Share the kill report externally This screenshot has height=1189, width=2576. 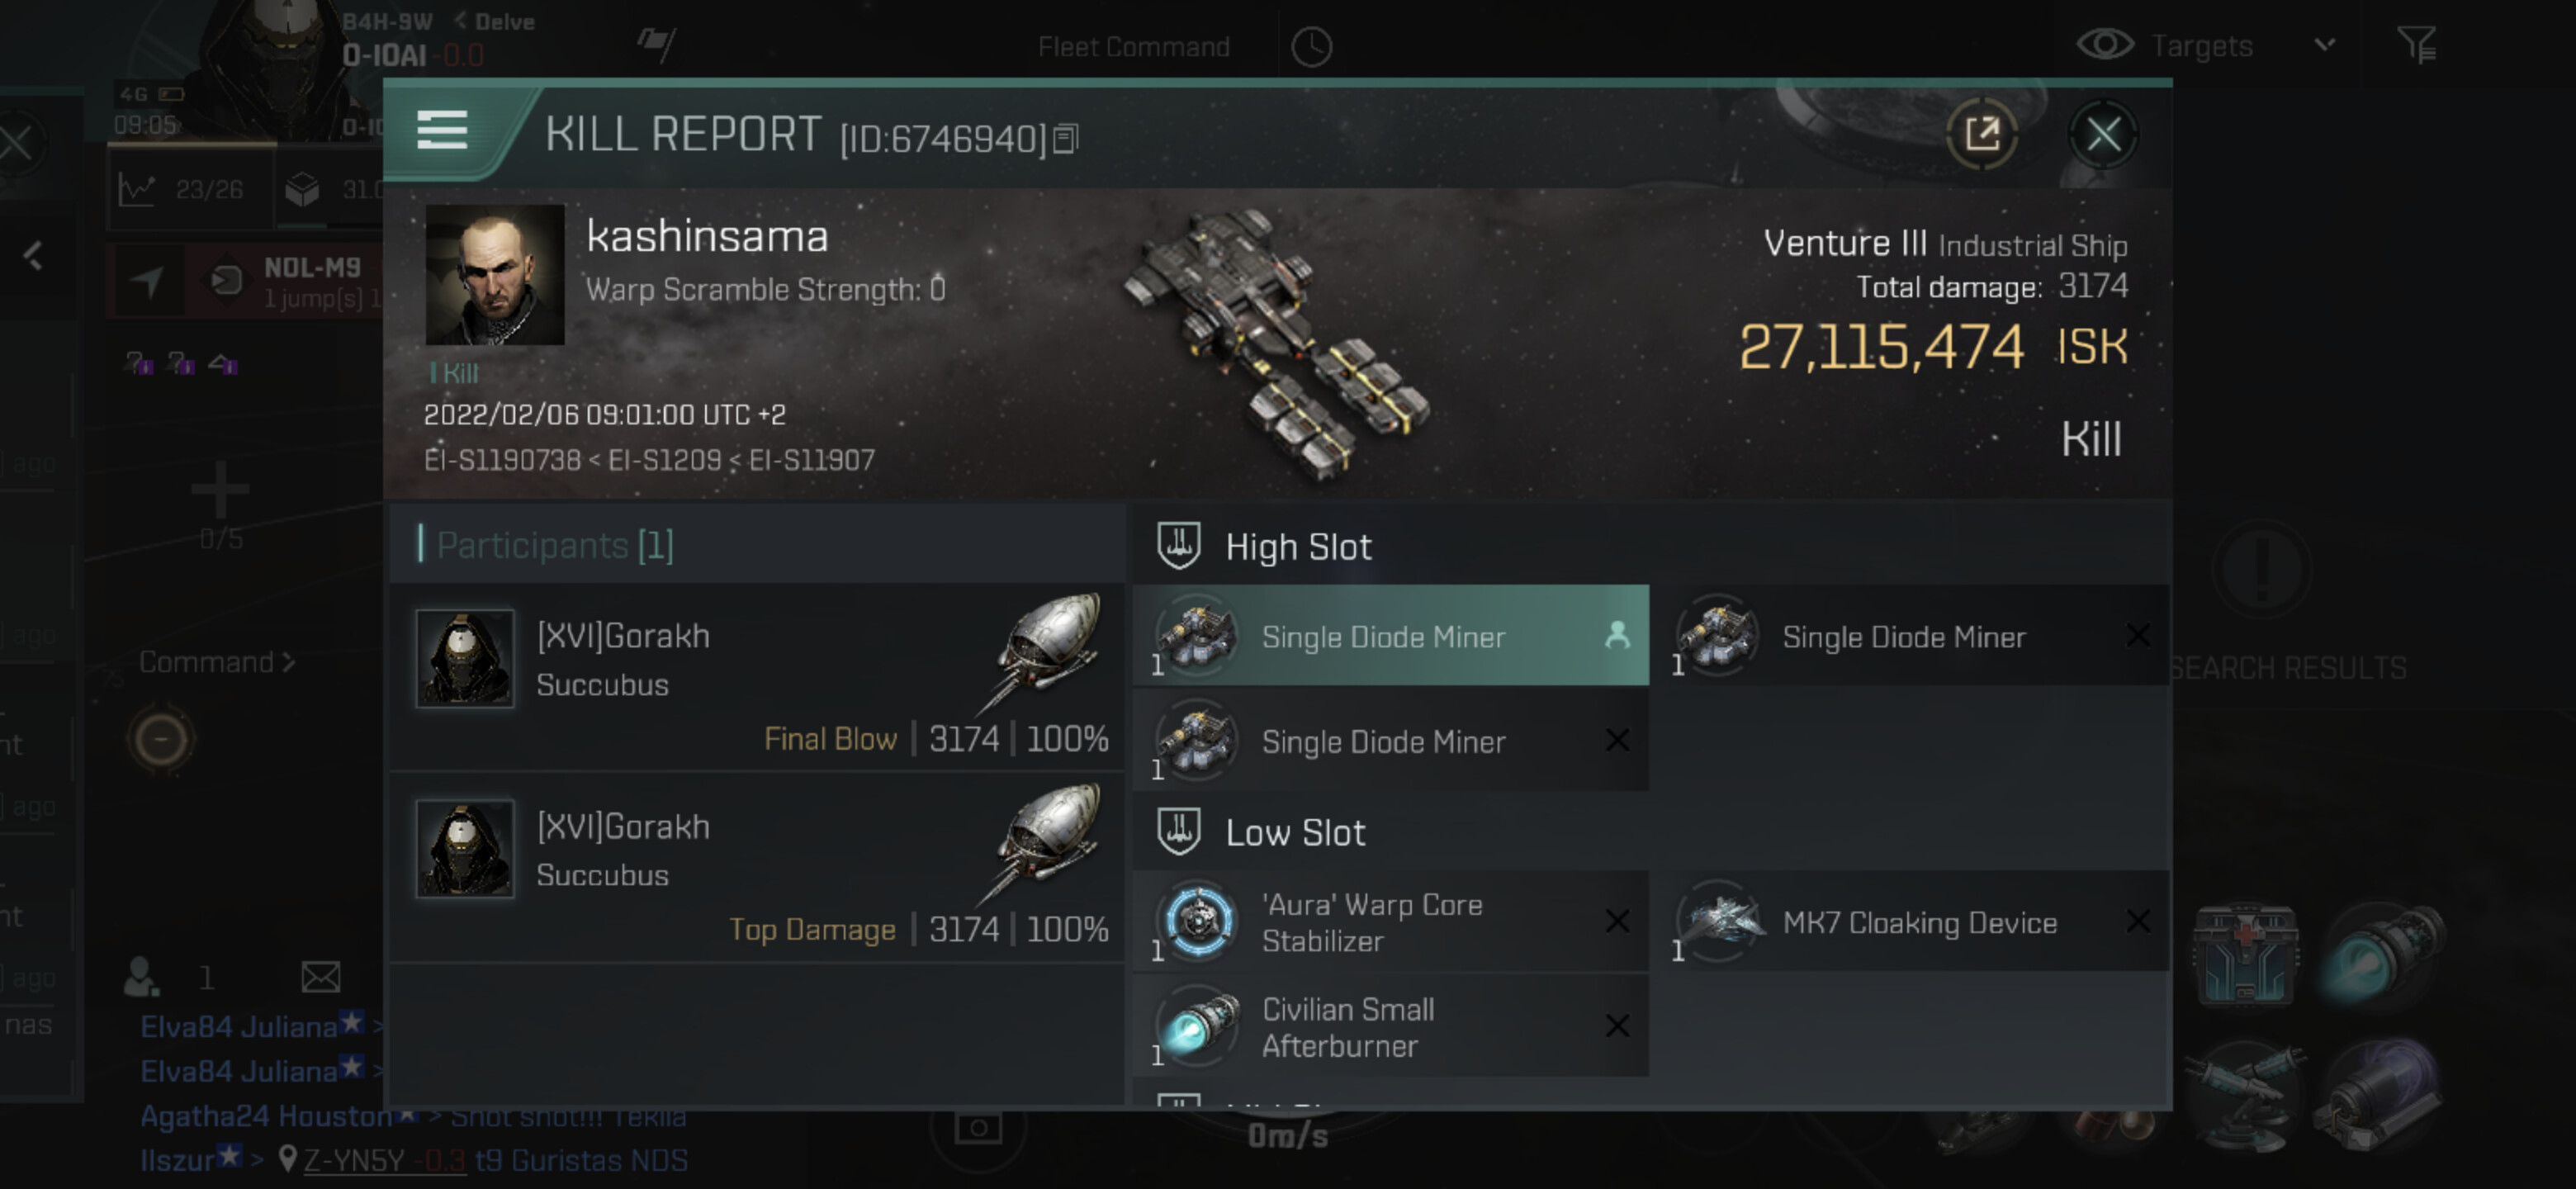(1981, 134)
